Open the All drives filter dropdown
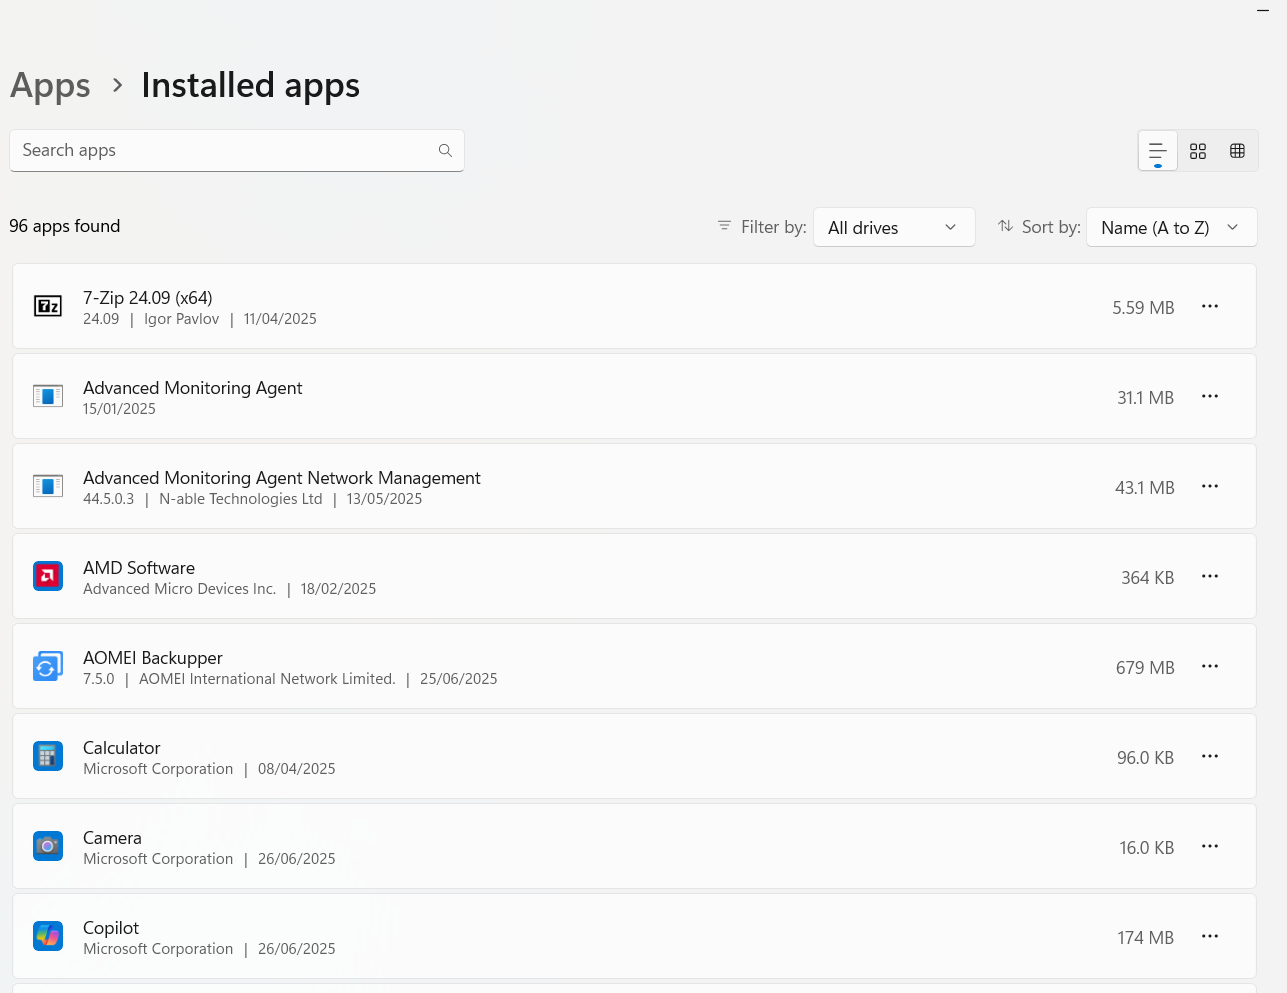1287x993 pixels. pyautogui.click(x=894, y=227)
